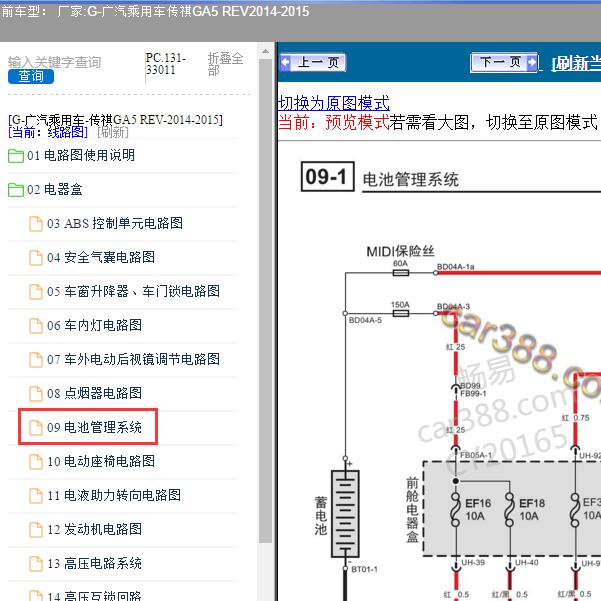Click the document icon of 04 安全气囊电路图
Screen dimensions: 601x601
[36, 258]
